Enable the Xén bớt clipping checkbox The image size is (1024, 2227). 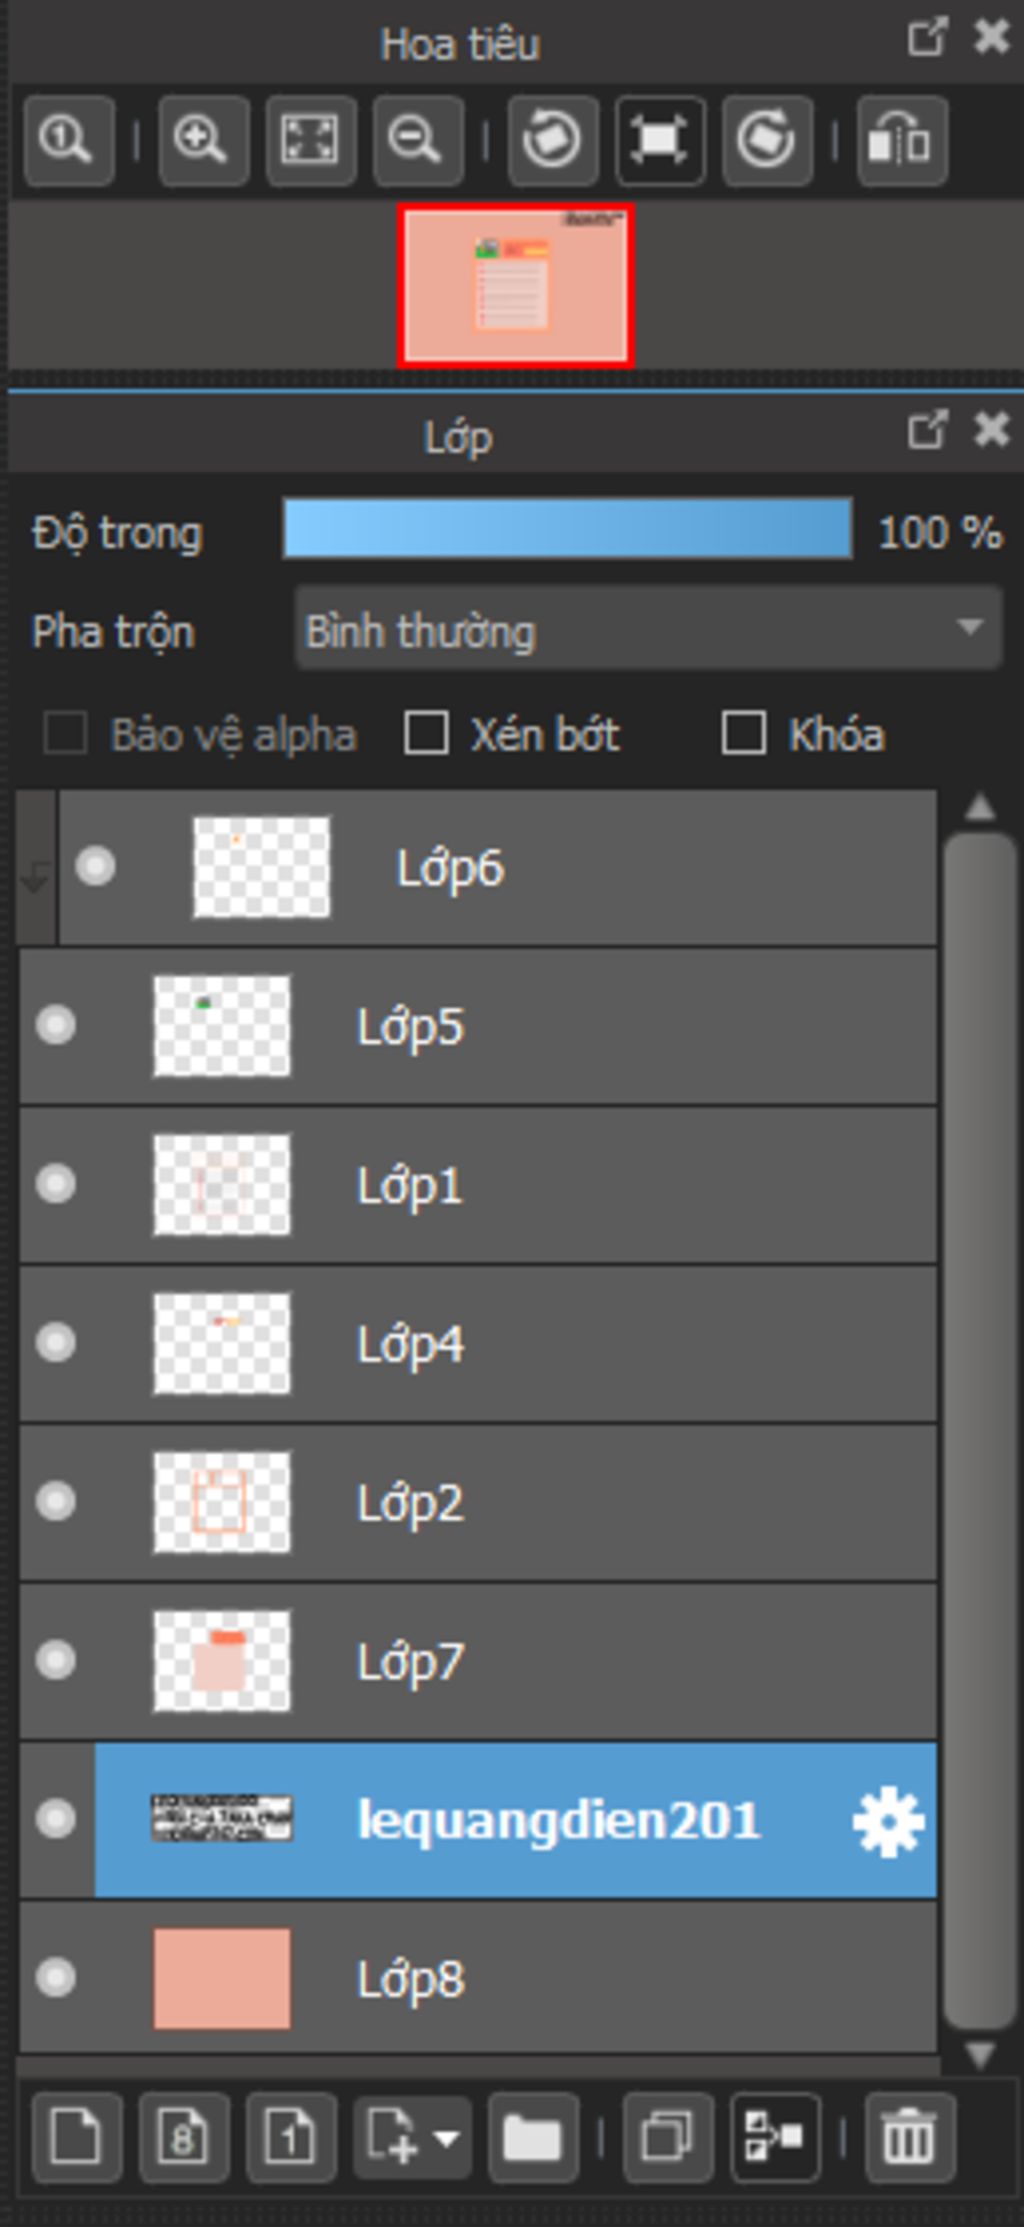tap(426, 733)
